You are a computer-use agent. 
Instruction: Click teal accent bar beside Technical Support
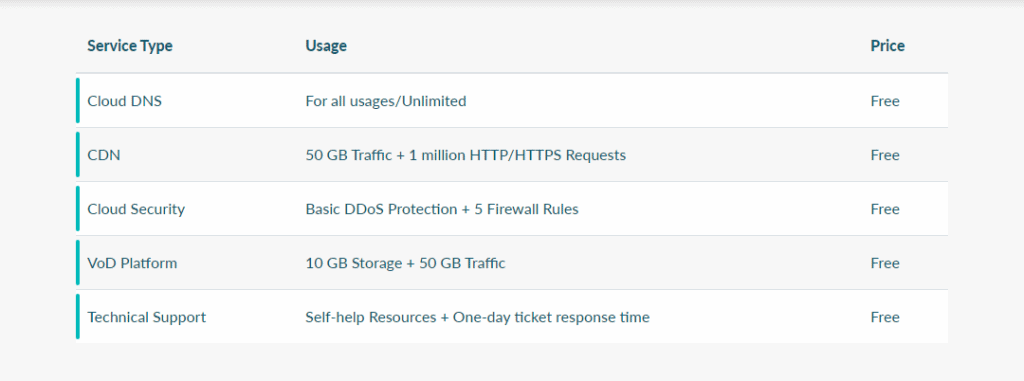coord(78,316)
